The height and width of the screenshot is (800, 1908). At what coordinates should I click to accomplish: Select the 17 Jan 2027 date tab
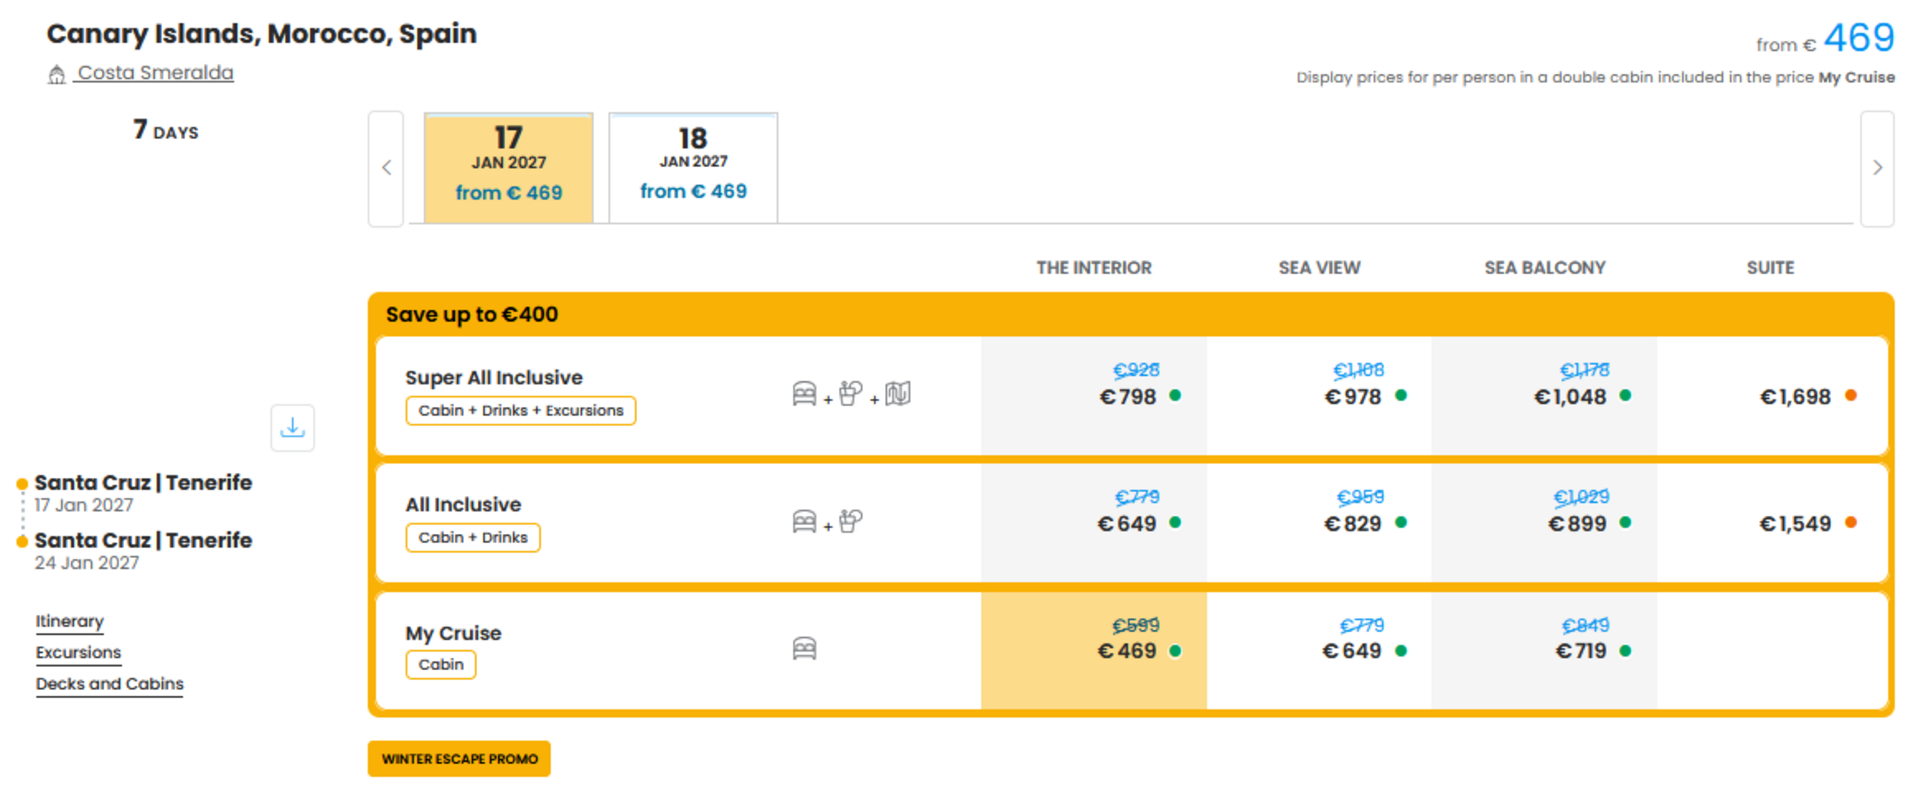coord(509,167)
